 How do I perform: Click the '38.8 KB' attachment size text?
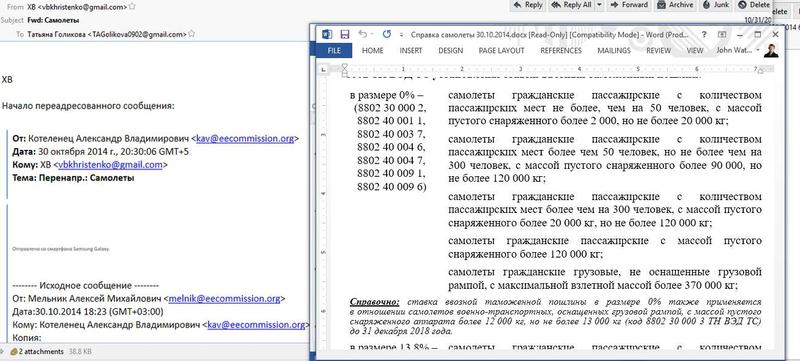pos(81,351)
